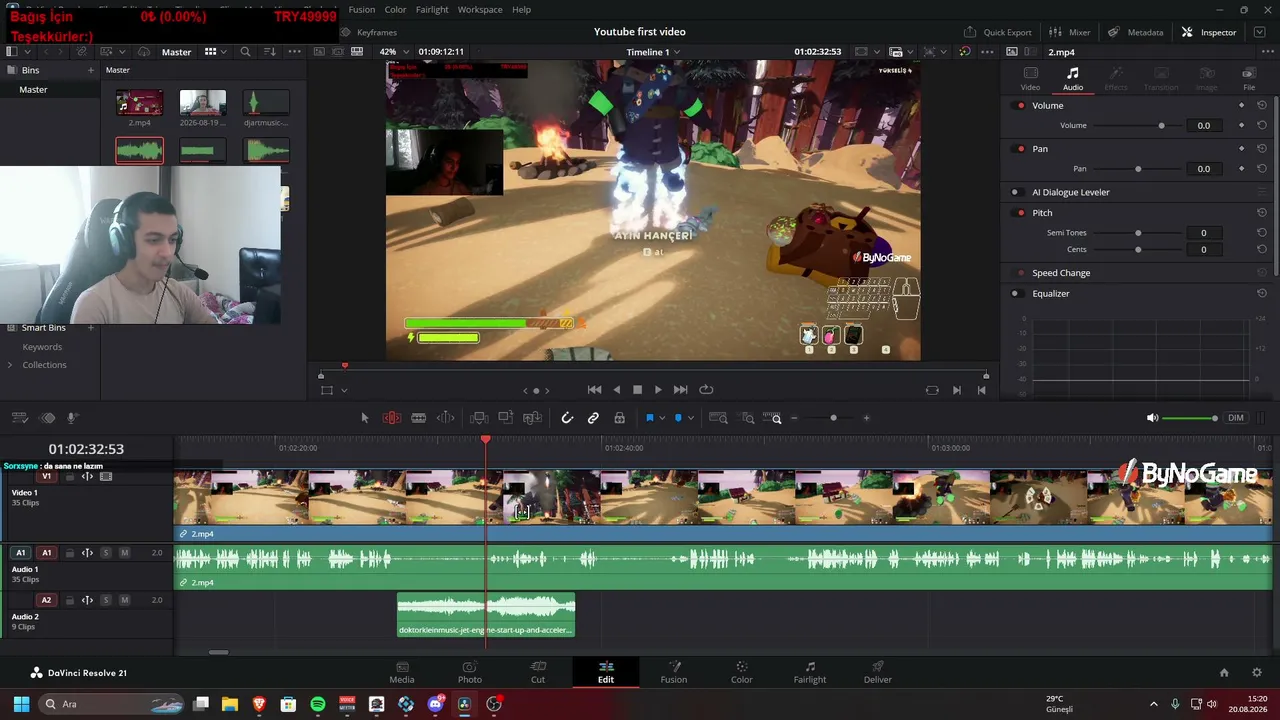Open the Metadata panel
Screen dimensions: 1280x720
click(1136, 32)
